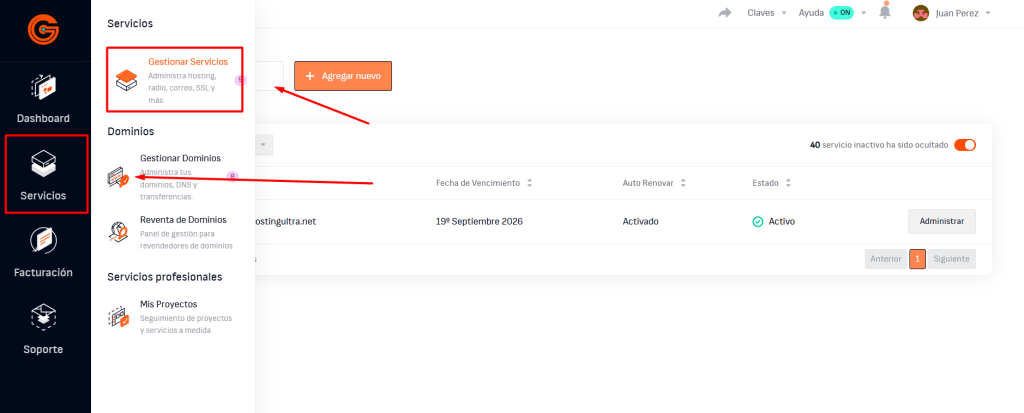
Task: Click the Administrar button
Action: pyautogui.click(x=941, y=221)
